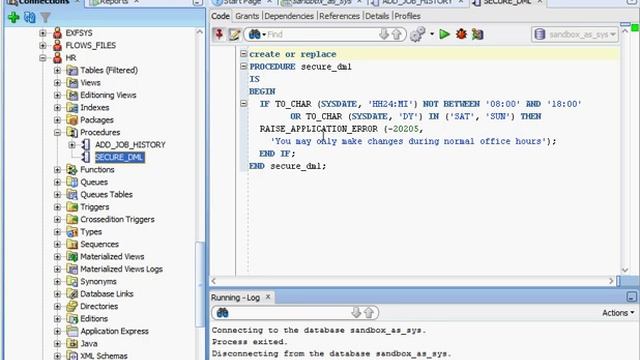The image size is (640, 360).
Task: Find previous occurrence up arrow
Action: (396, 34)
